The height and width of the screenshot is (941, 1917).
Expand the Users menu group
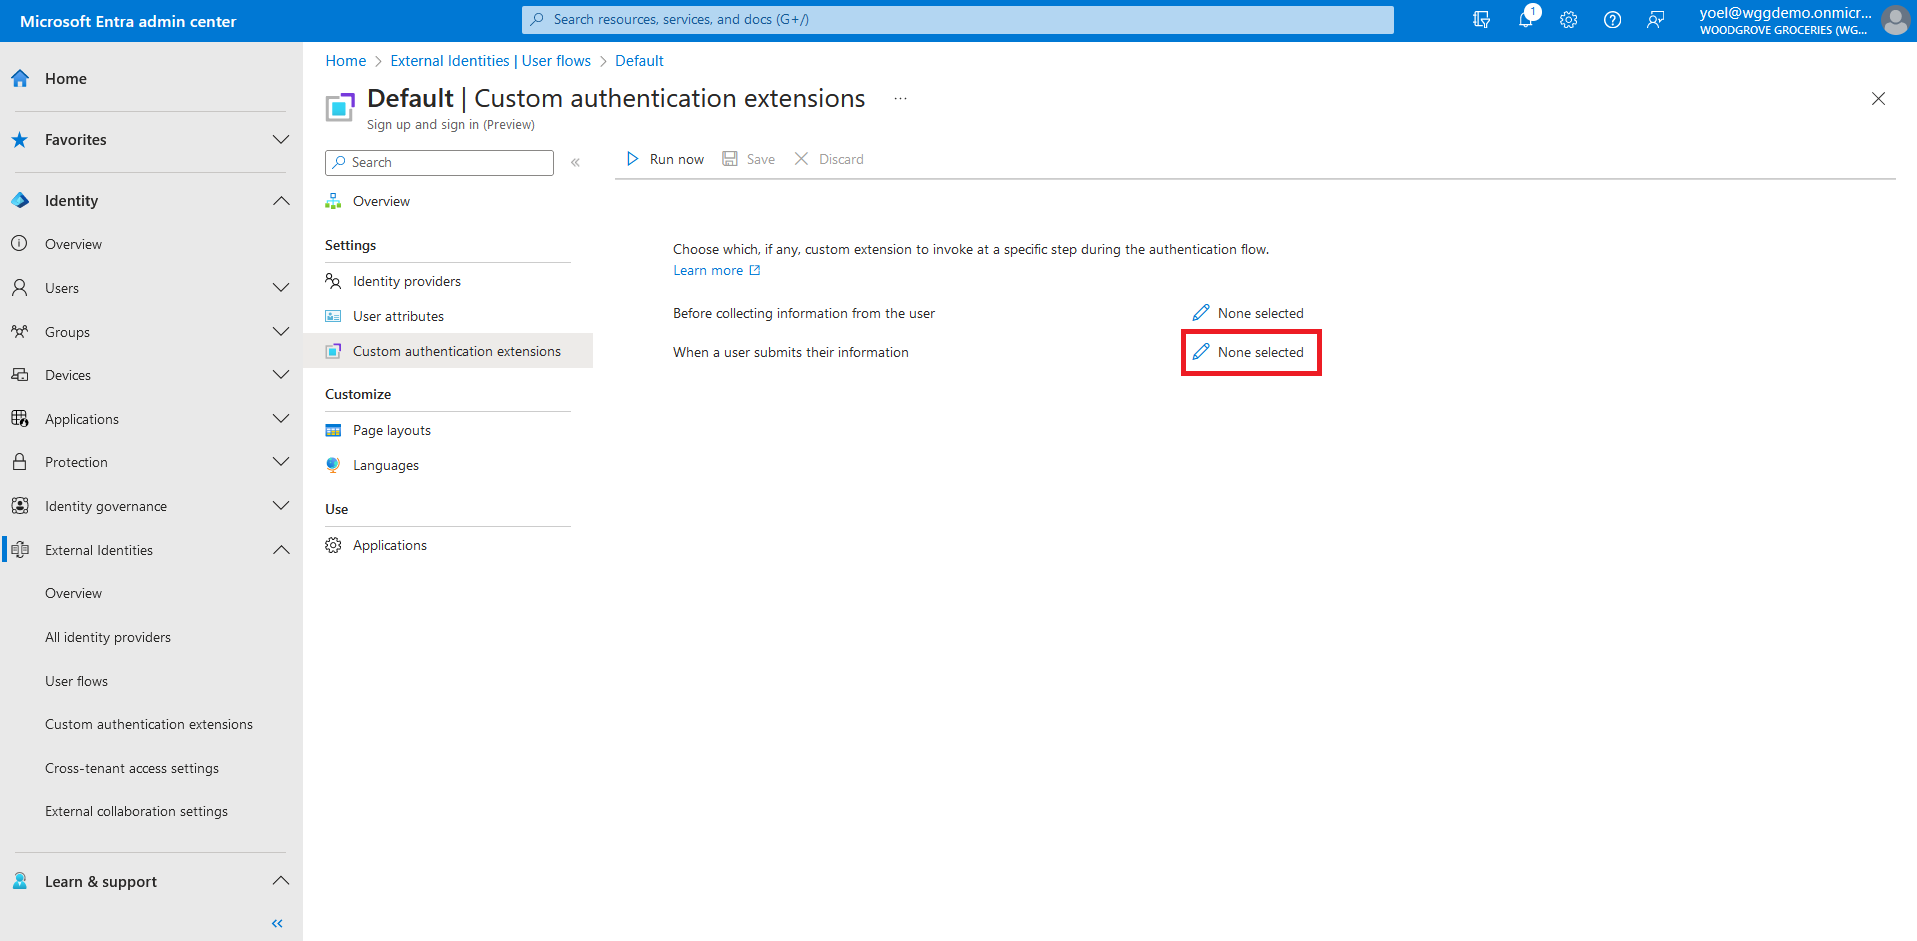tap(281, 288)
